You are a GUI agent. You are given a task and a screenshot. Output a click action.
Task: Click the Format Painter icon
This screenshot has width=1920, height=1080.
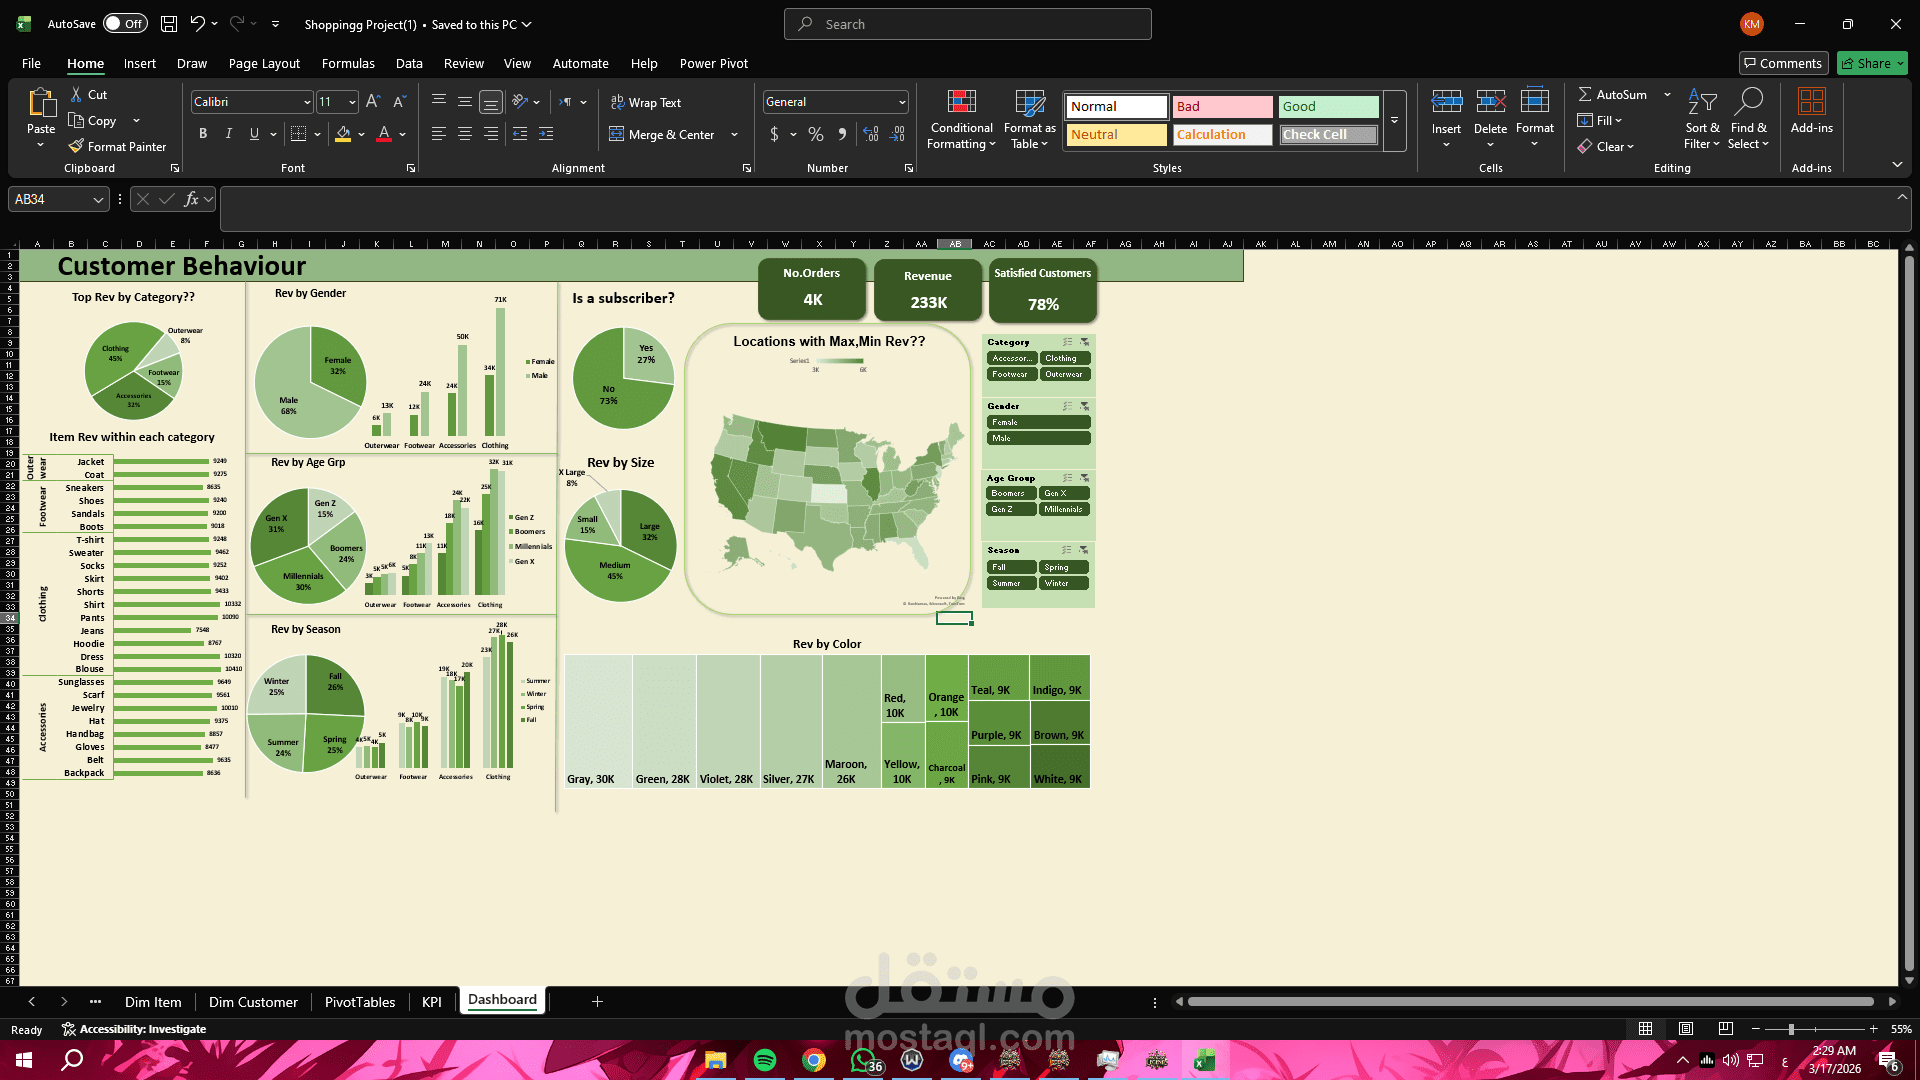(x=76, y=146)
